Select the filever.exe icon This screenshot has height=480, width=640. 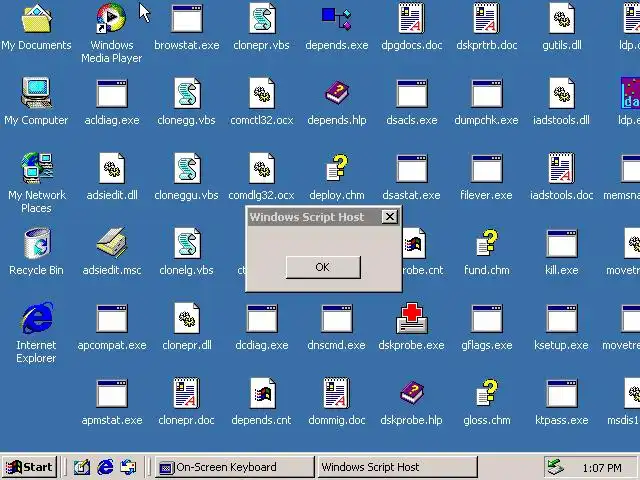click(487, 168)
